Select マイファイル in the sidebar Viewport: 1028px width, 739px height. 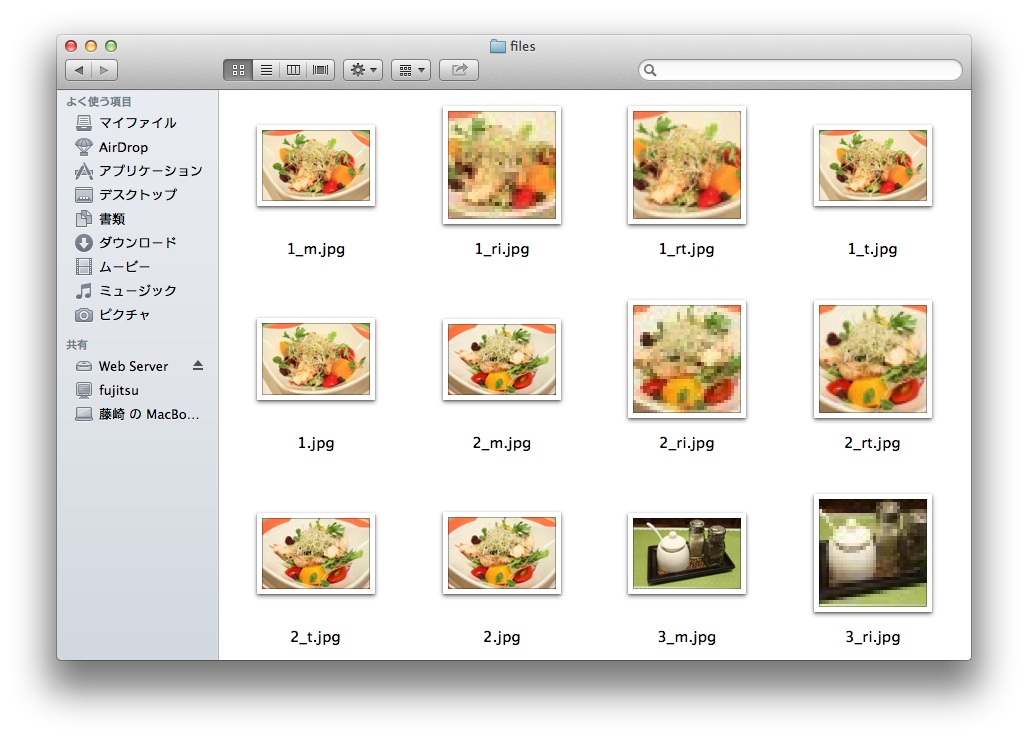coord(137,123)
